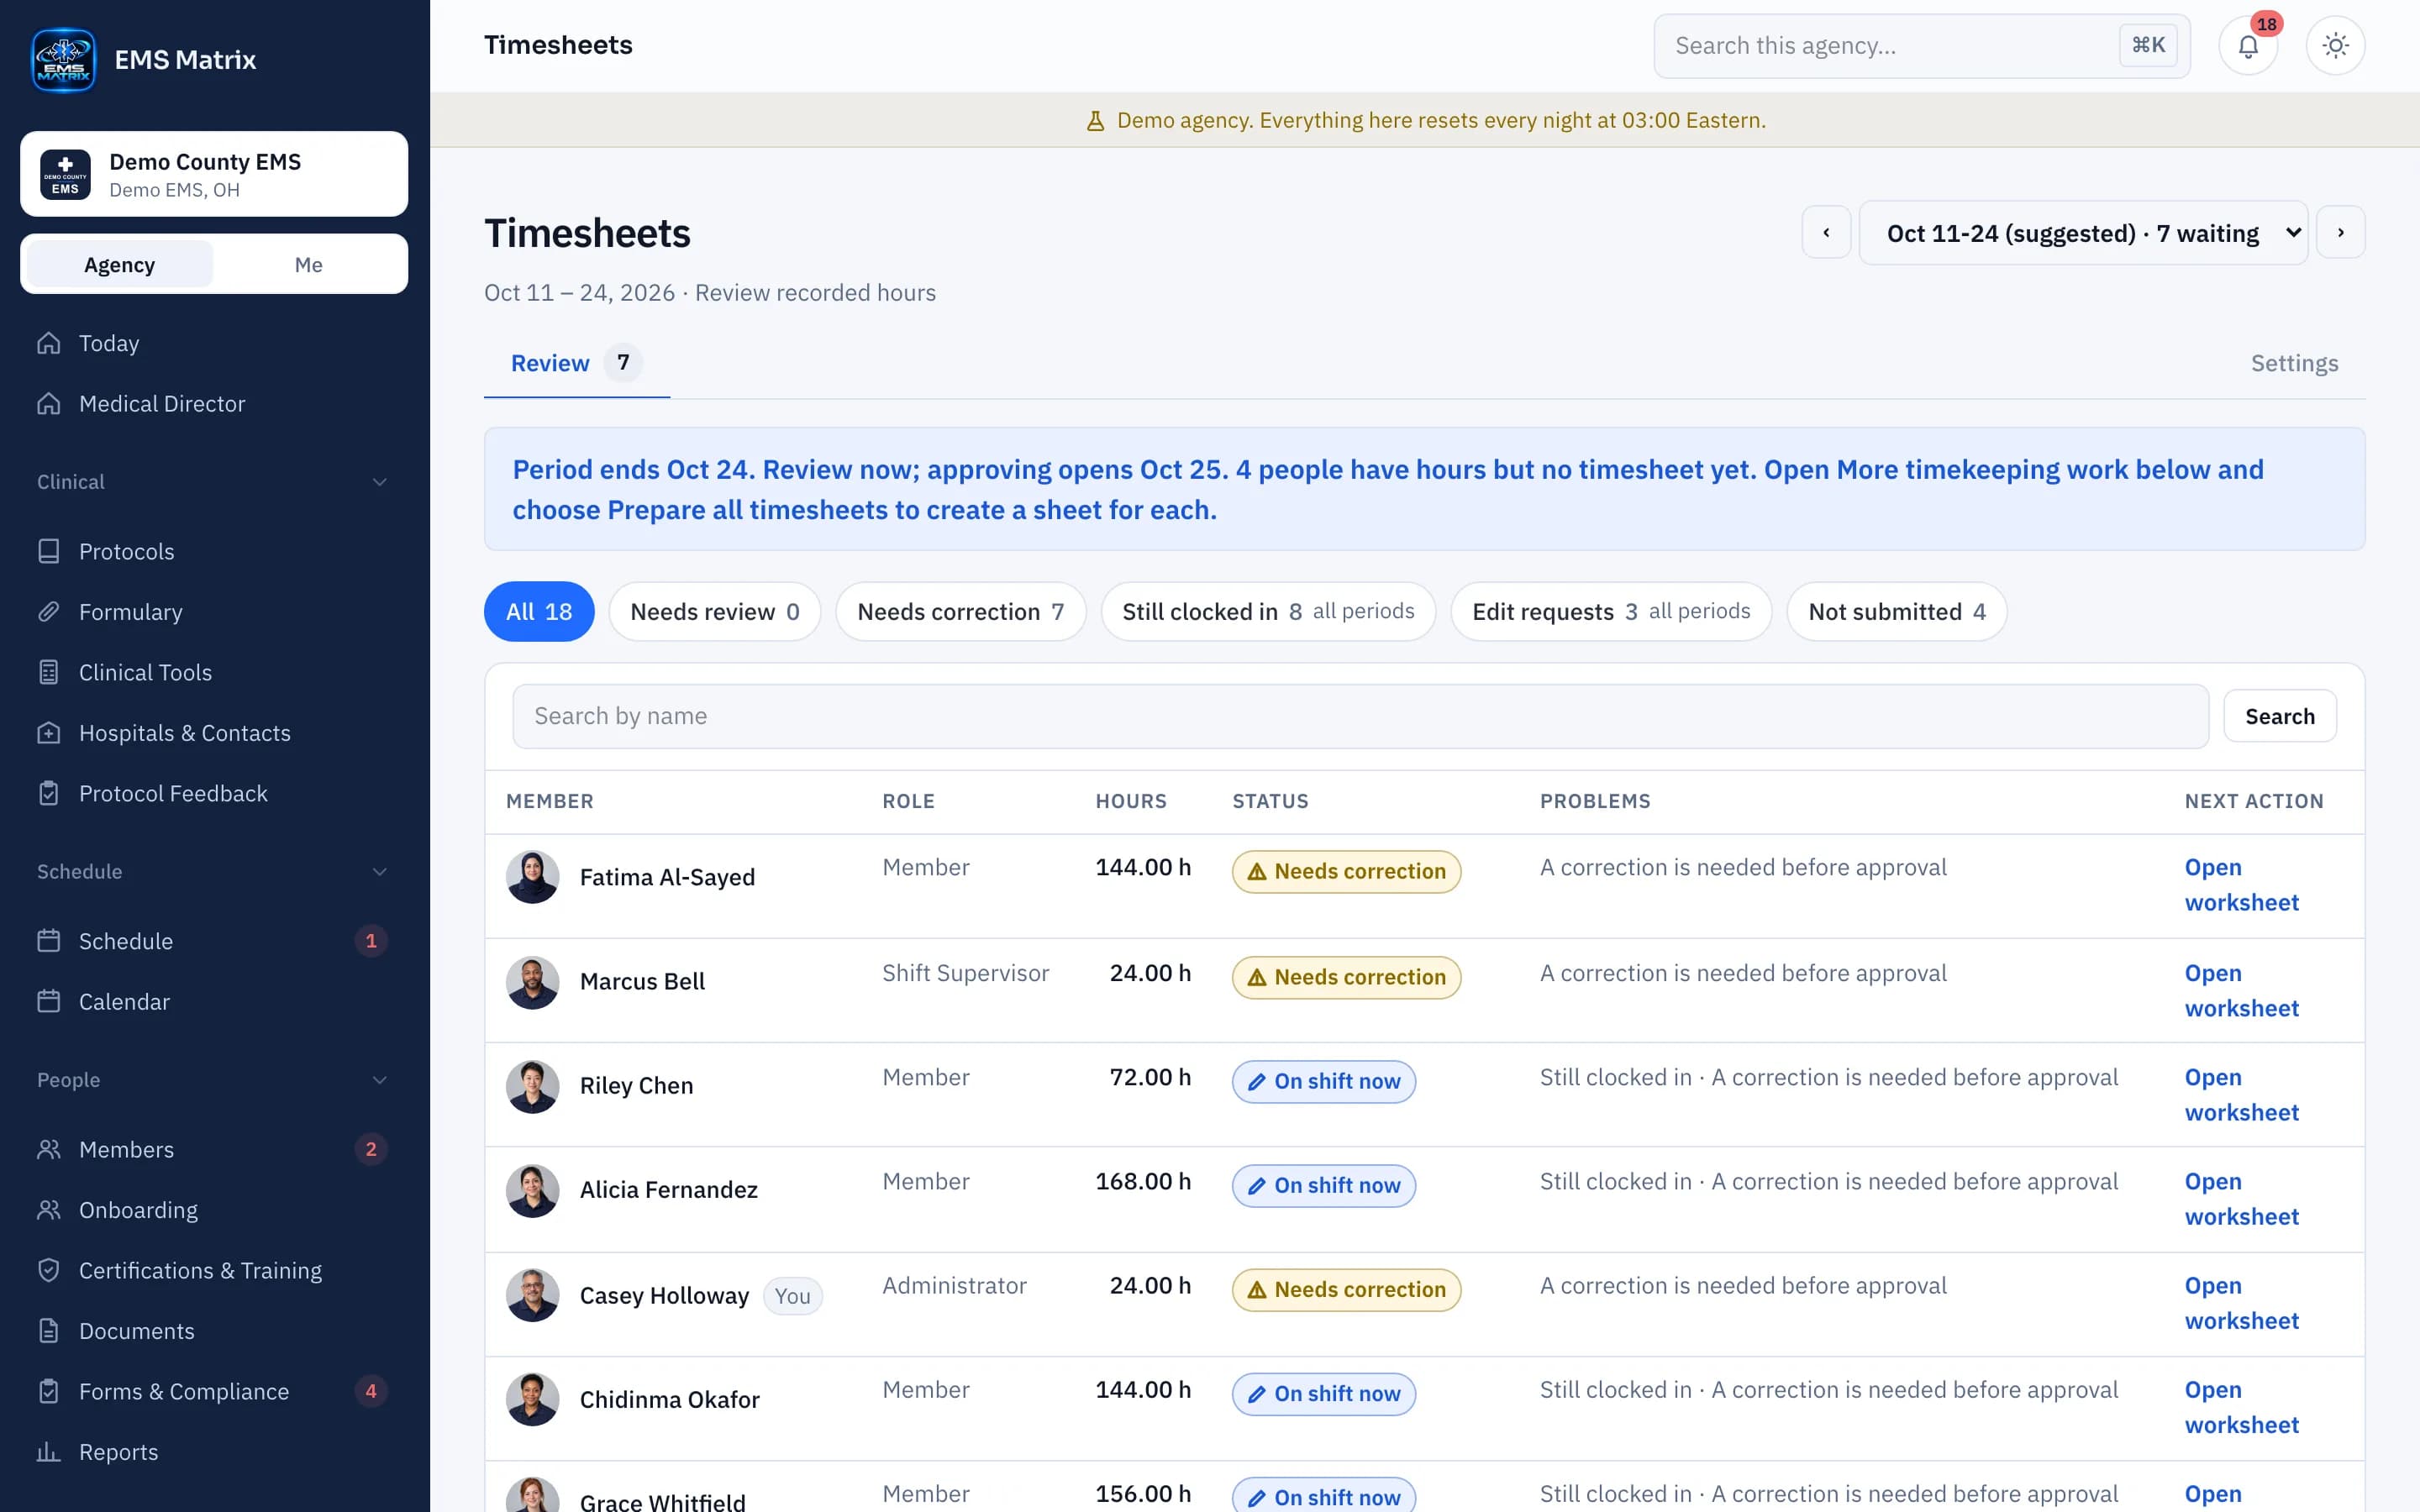The height and width of the screenshot is (1512, 2420).
Task: Filter by Still clocked in chip
Action: (x=1268, y=611)
